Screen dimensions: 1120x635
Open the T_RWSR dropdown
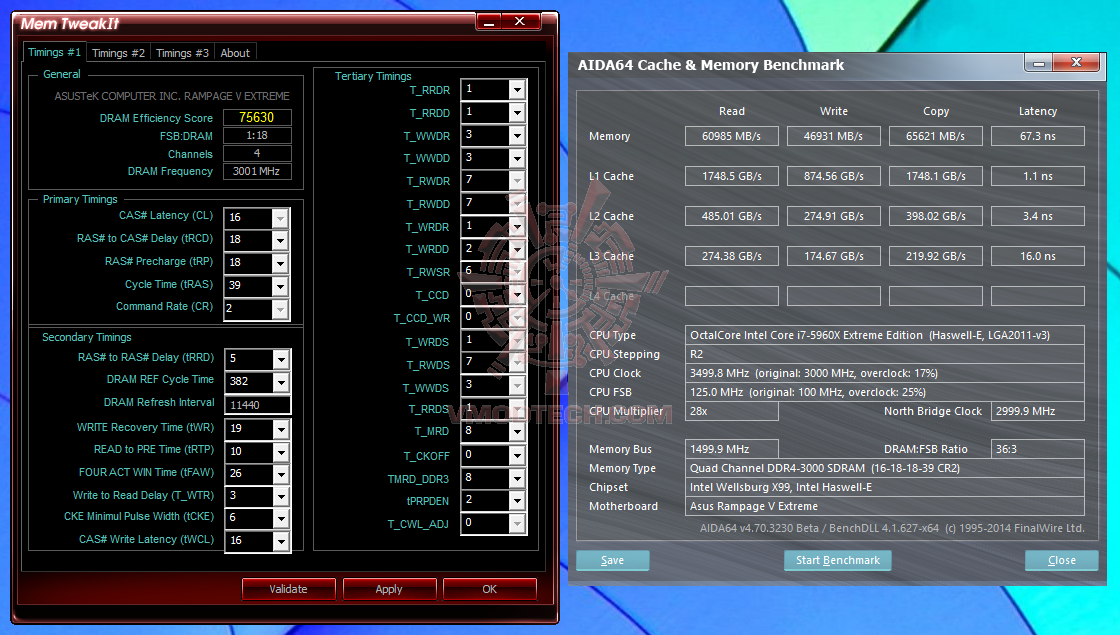517,271
